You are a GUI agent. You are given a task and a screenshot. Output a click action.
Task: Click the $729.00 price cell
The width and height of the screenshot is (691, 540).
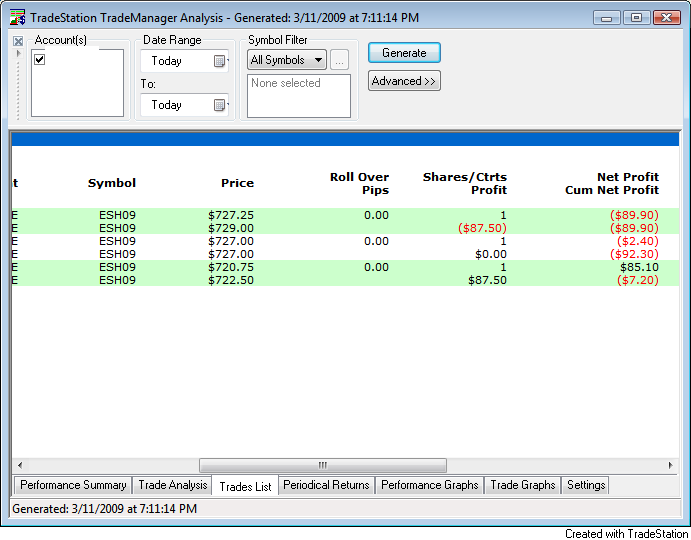(231, 228)
